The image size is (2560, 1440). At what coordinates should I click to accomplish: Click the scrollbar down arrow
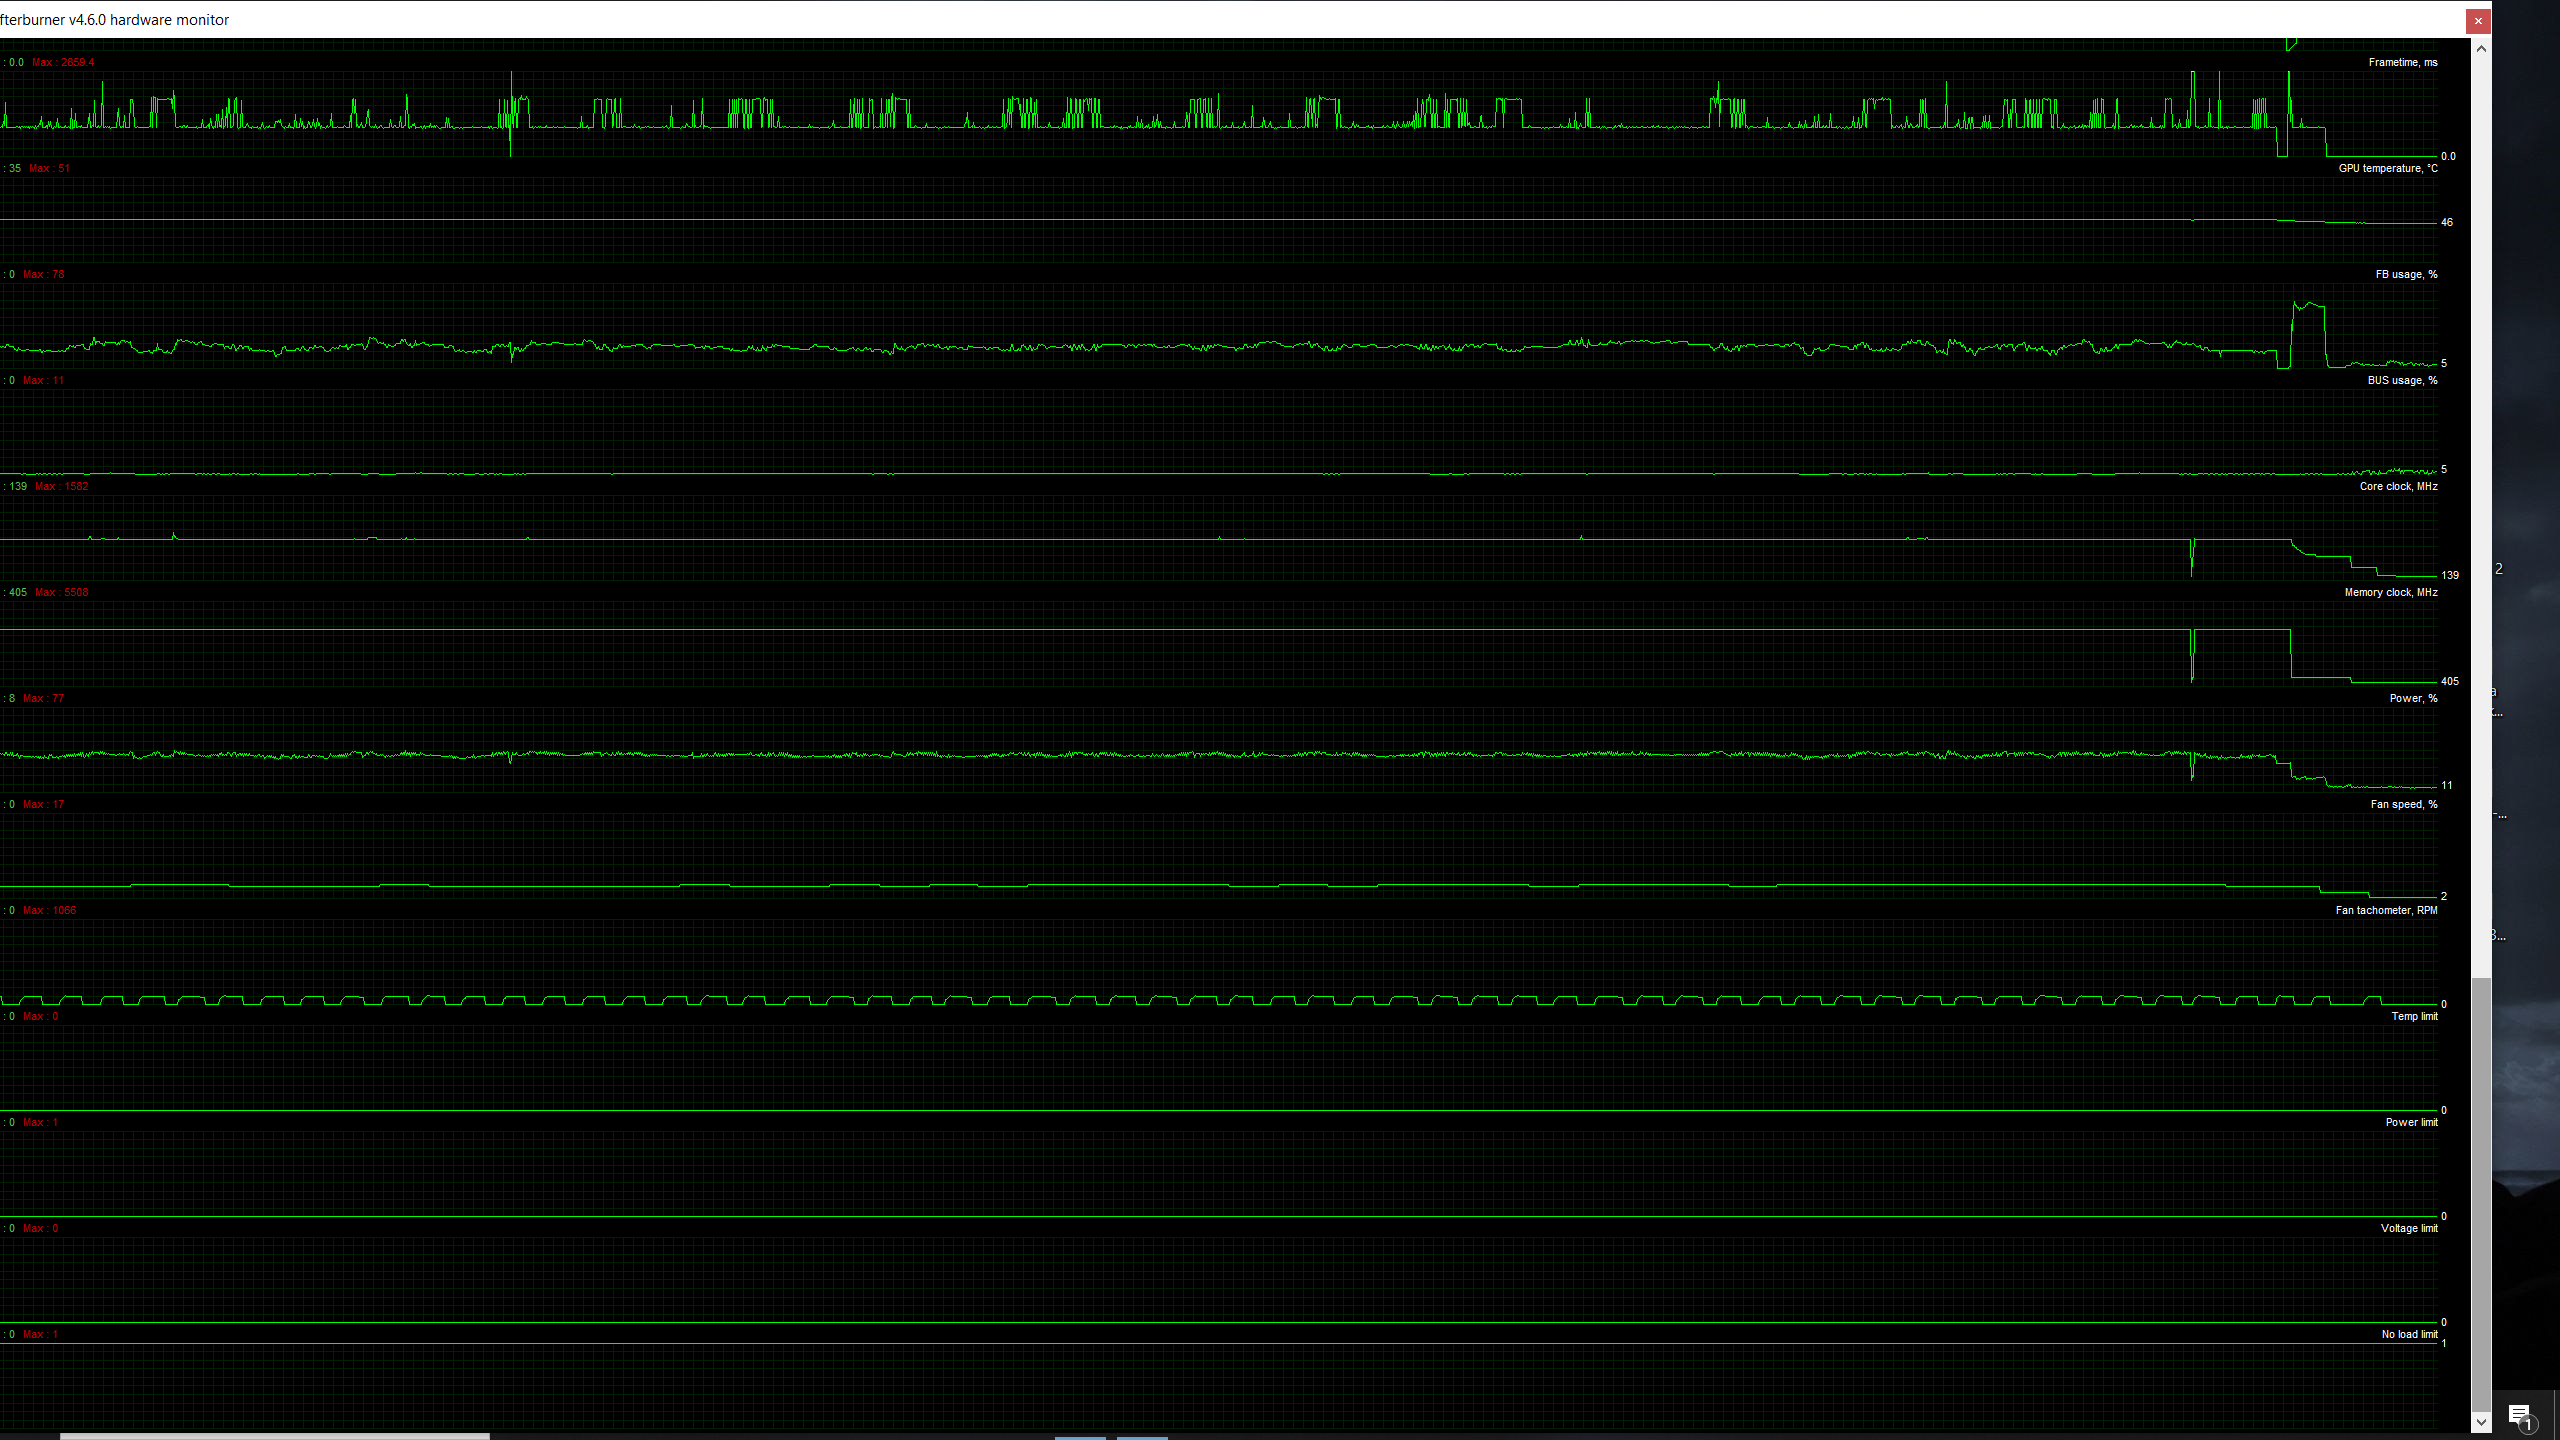[2481, 1422]
